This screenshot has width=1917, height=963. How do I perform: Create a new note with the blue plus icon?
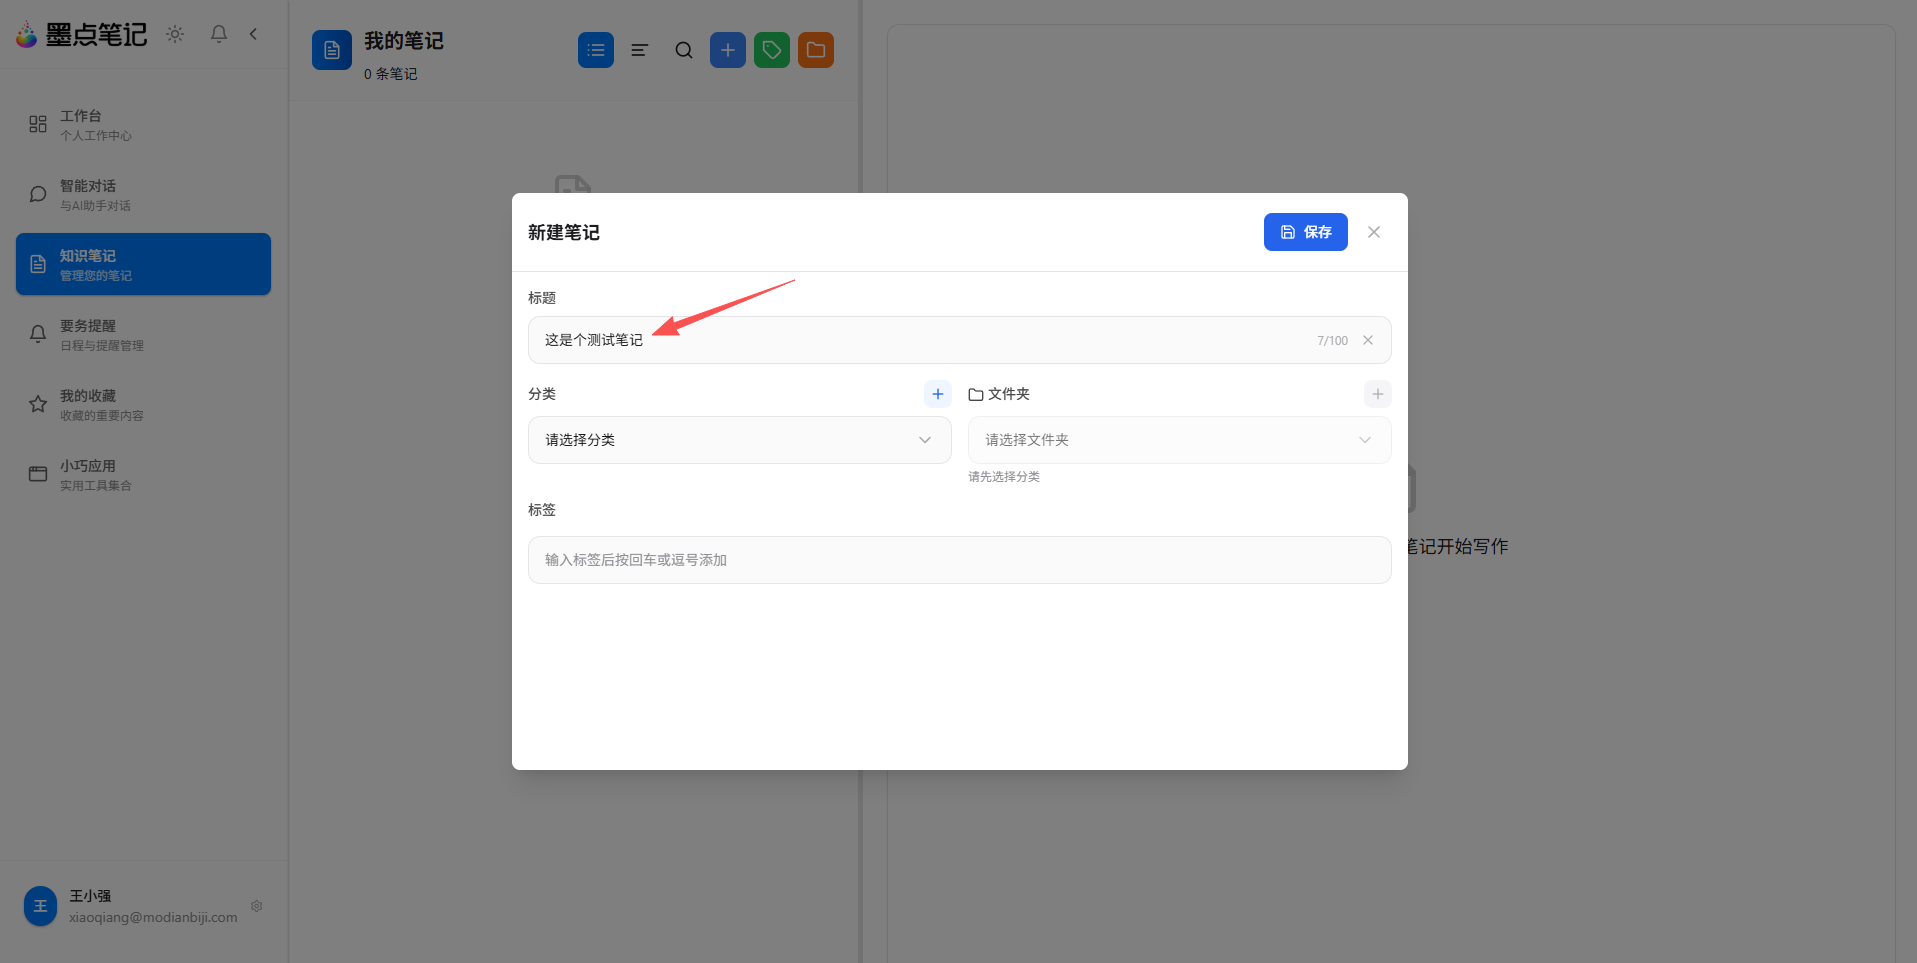pyautogui.click(x=727, y=49)
